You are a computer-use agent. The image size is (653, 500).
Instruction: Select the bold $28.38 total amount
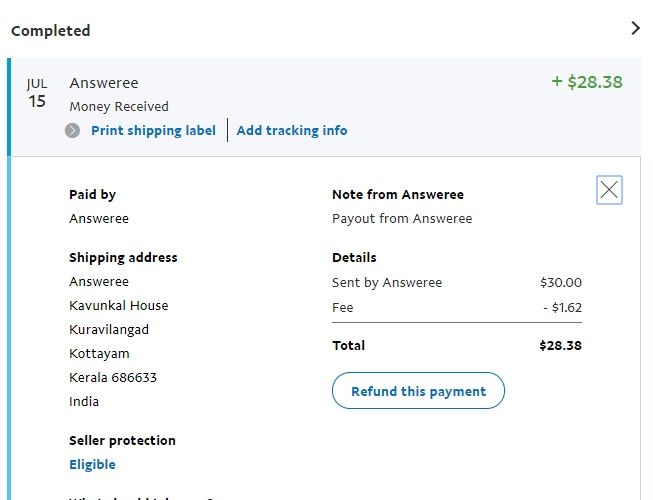(560, 346)
